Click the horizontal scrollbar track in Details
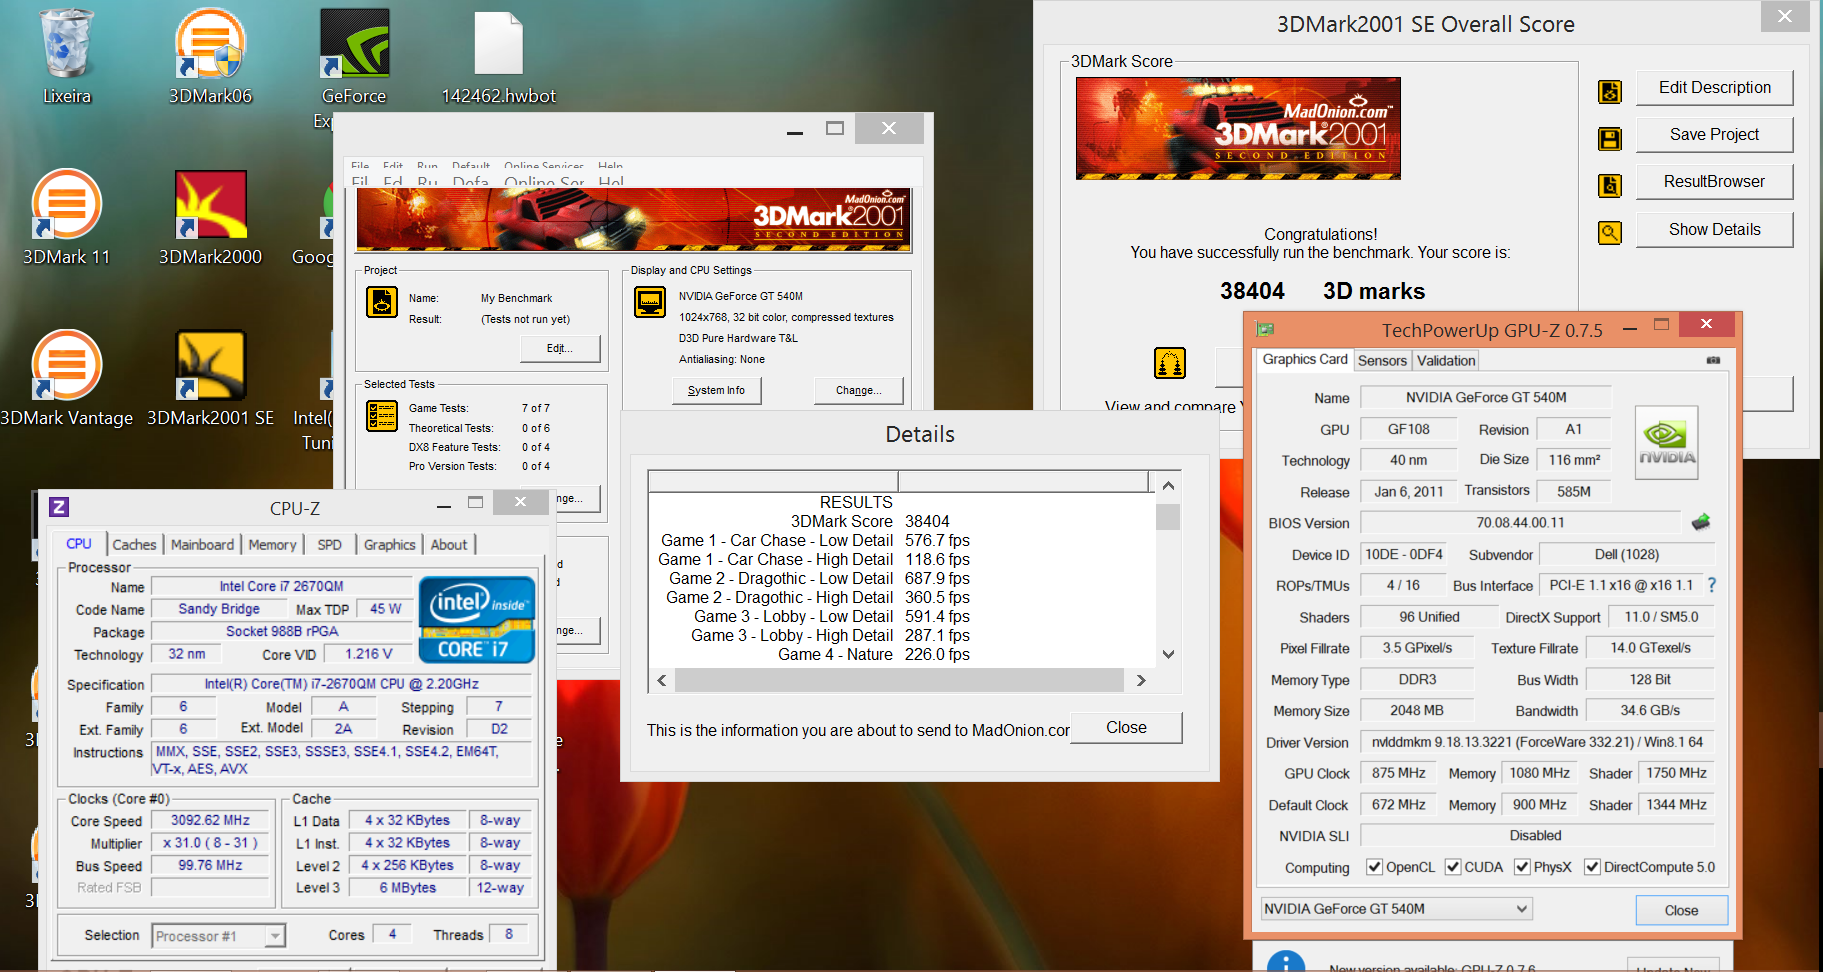Image resolution: width=1823 pixels, height=972 pixels. (899, 680)
